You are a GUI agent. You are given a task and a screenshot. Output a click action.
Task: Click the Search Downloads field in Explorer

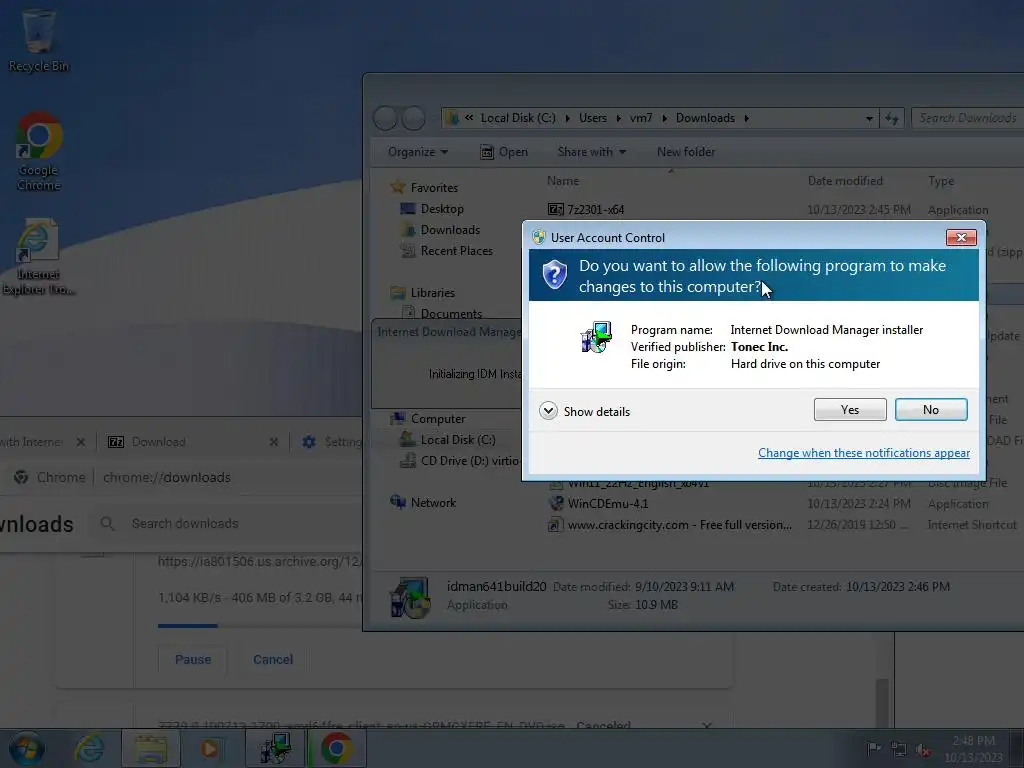(x=967, y=118)
